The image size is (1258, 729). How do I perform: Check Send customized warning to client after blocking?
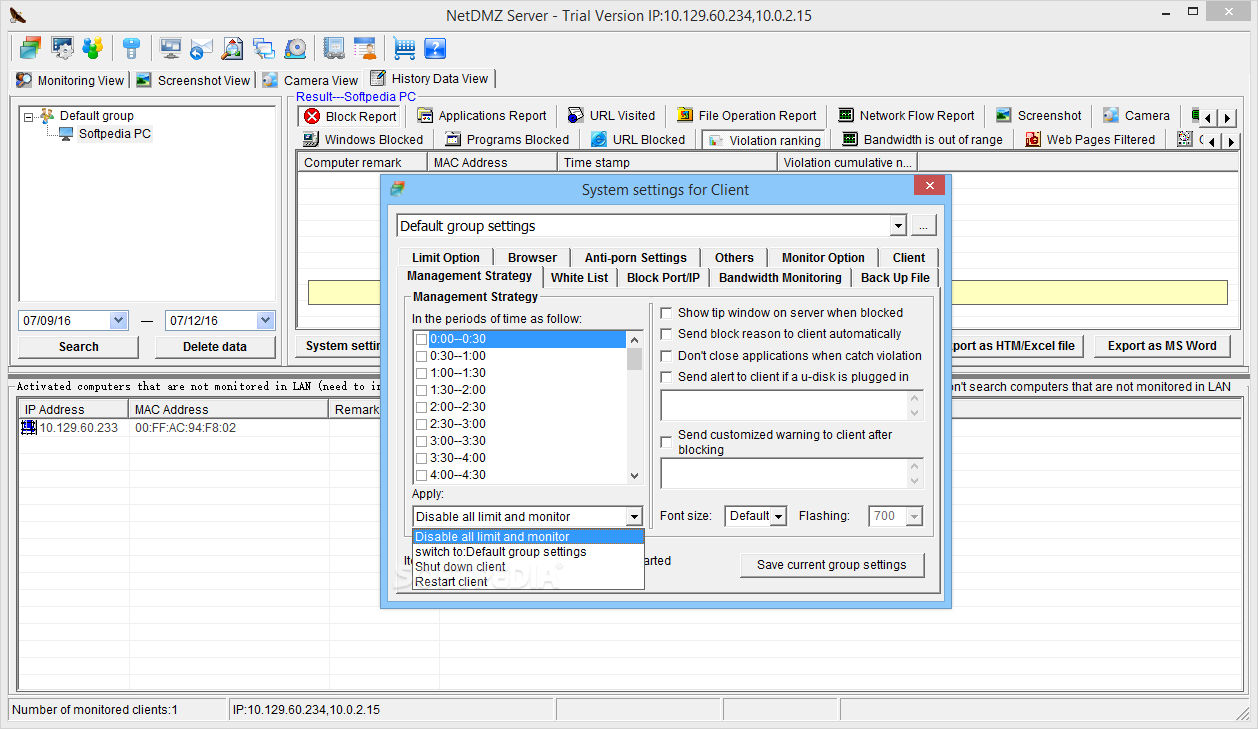click(x=667, y=442)
